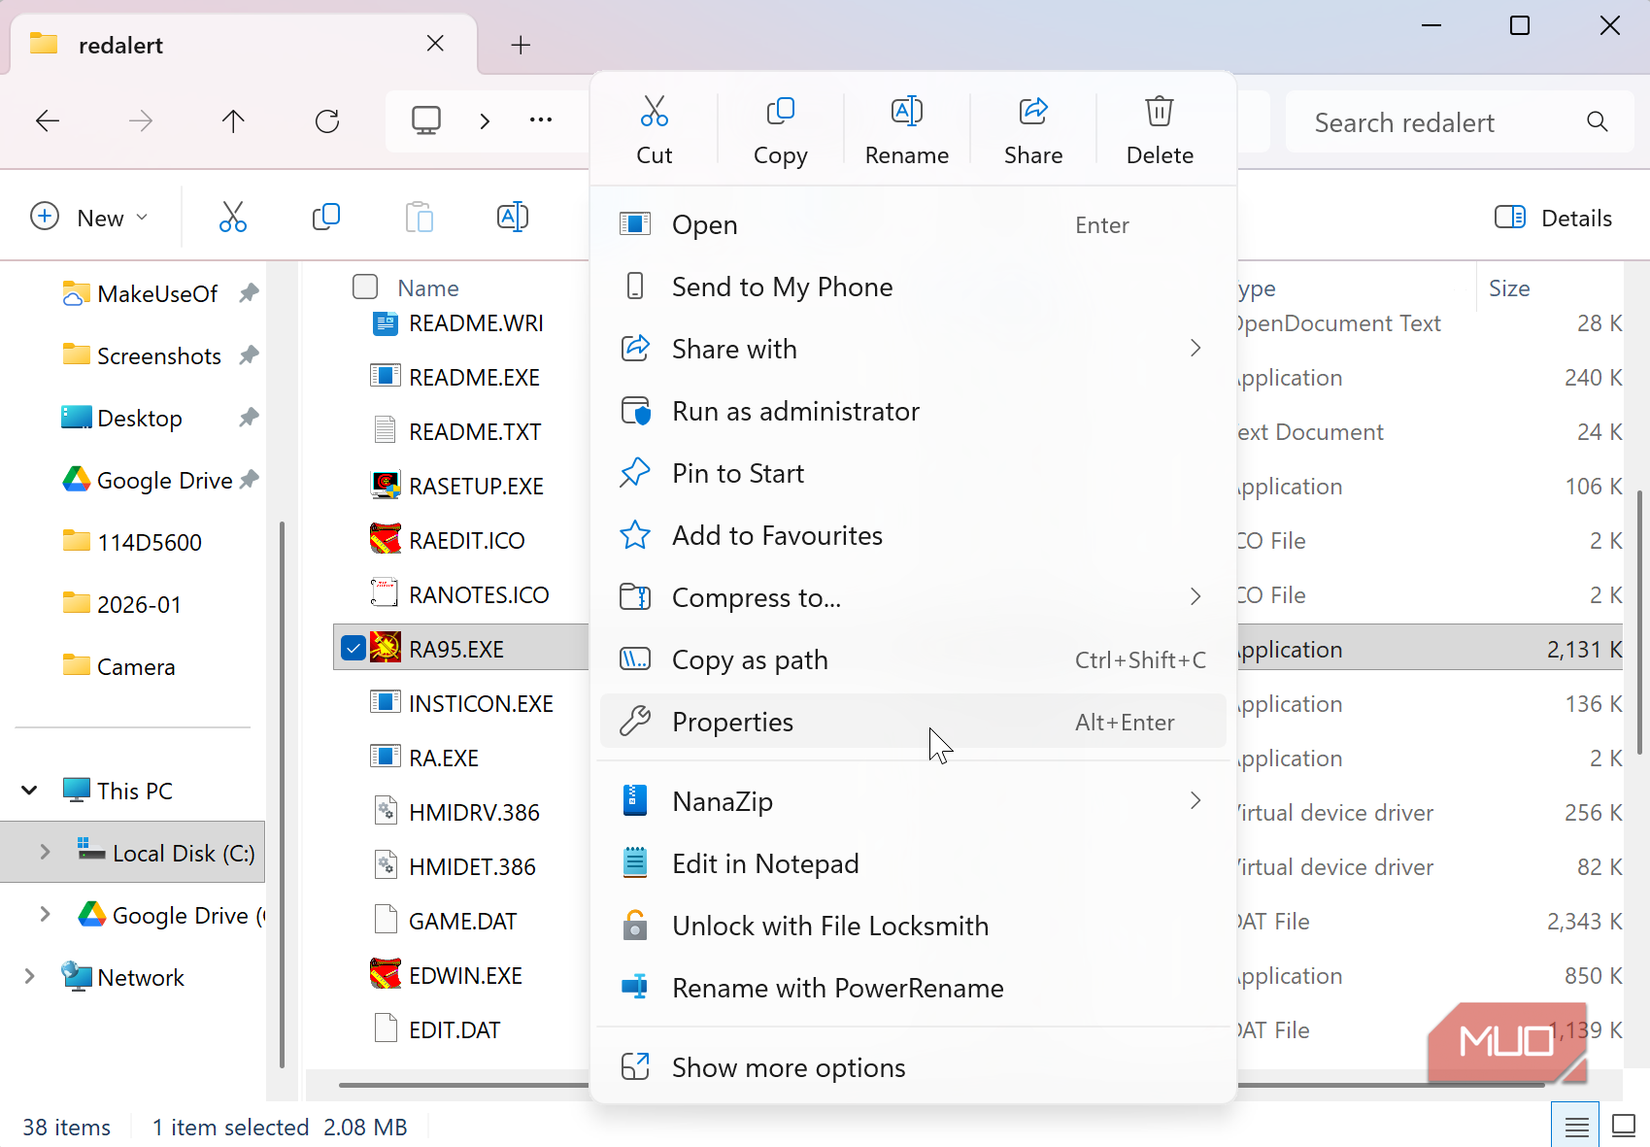The image size is (1650, 1147).
Task: Select the Rename icon in the context menu
Action: tap(907, 111)
